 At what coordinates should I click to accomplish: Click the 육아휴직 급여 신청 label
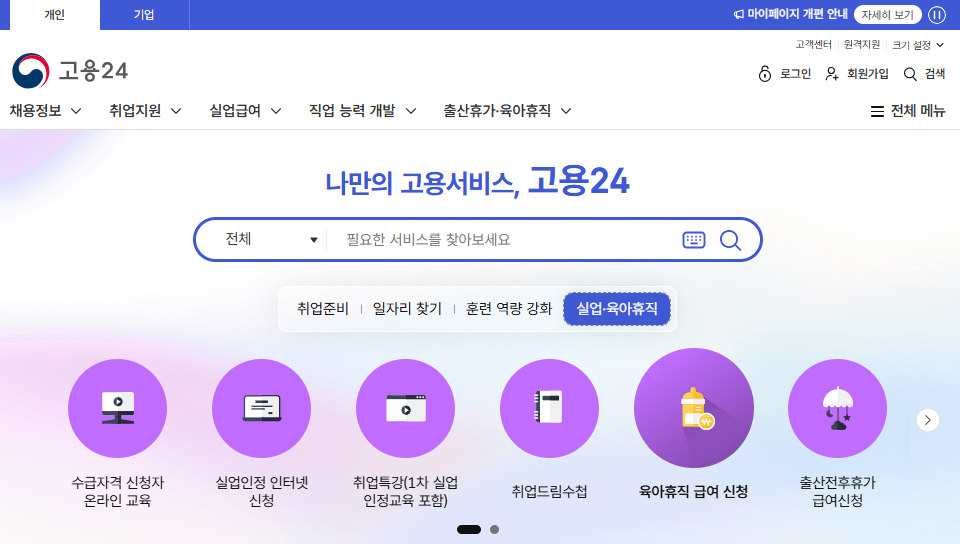click(x=694, y=491)
